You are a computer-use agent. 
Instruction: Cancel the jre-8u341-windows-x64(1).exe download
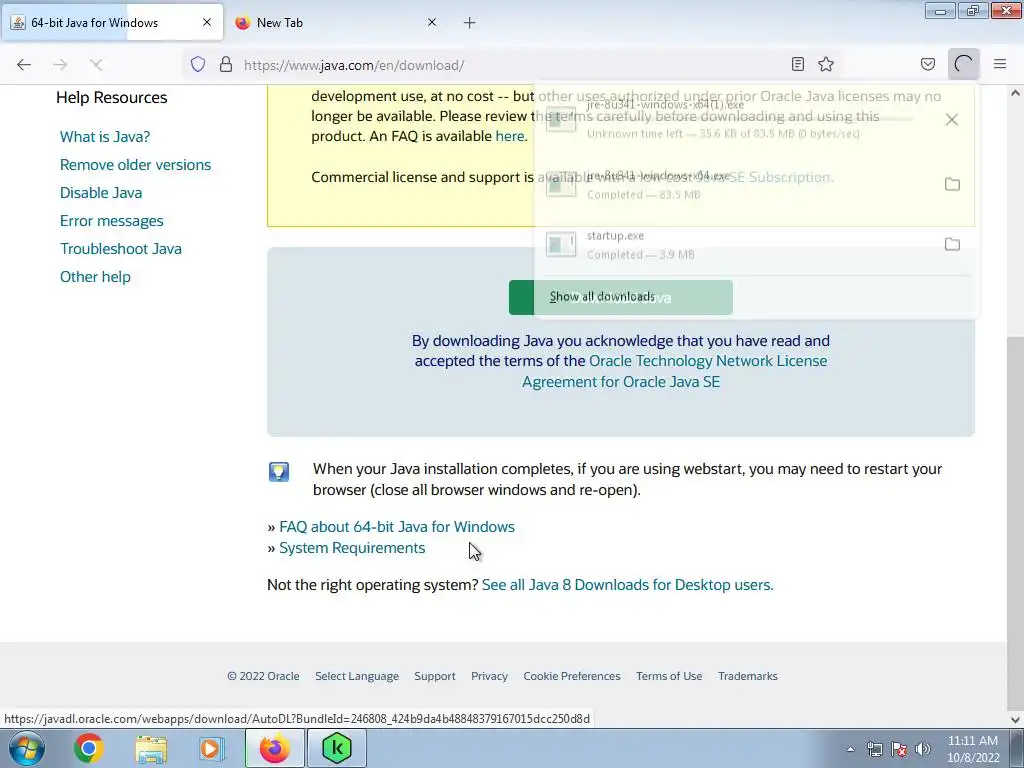pos(952,120)
